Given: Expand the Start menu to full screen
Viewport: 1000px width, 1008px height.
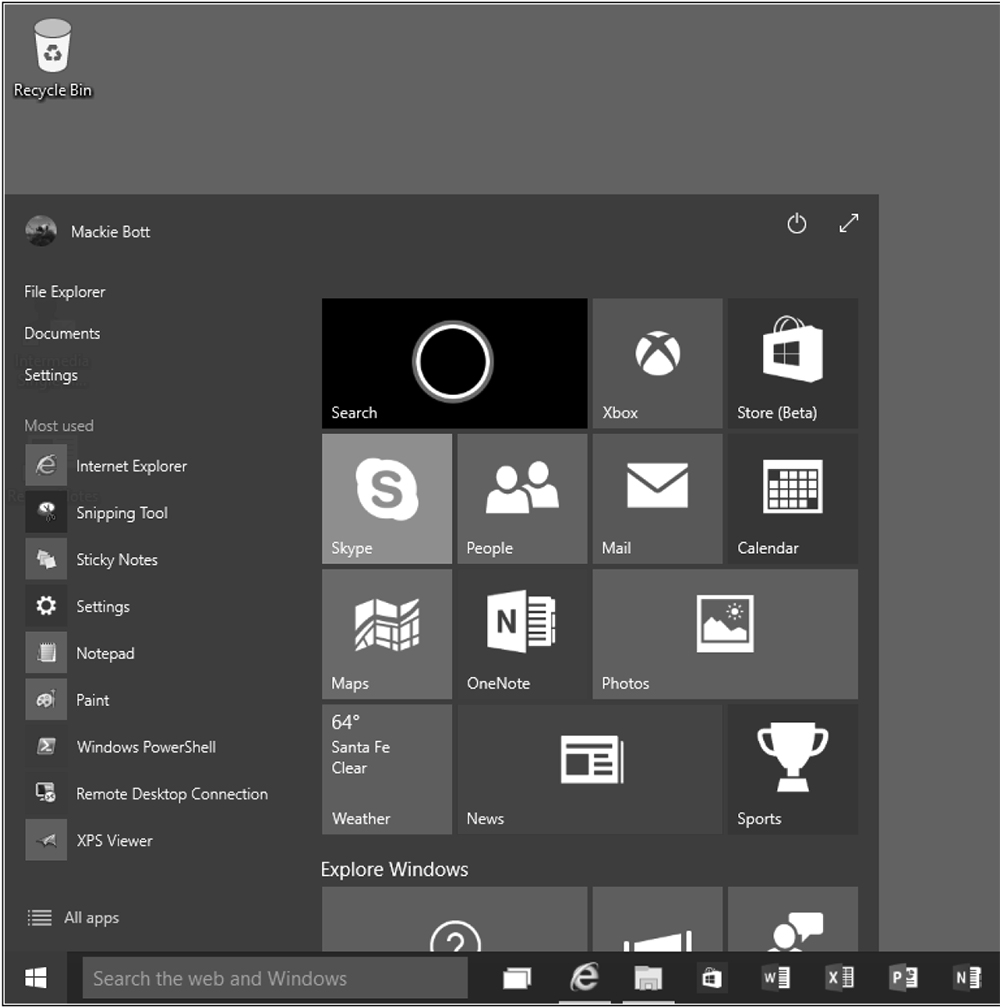Looking at the screenshot, I should [848, 224].
